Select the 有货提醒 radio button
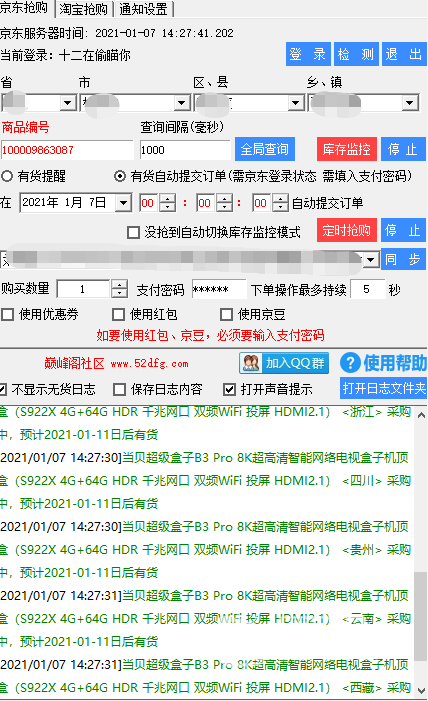 click(7, 176)
